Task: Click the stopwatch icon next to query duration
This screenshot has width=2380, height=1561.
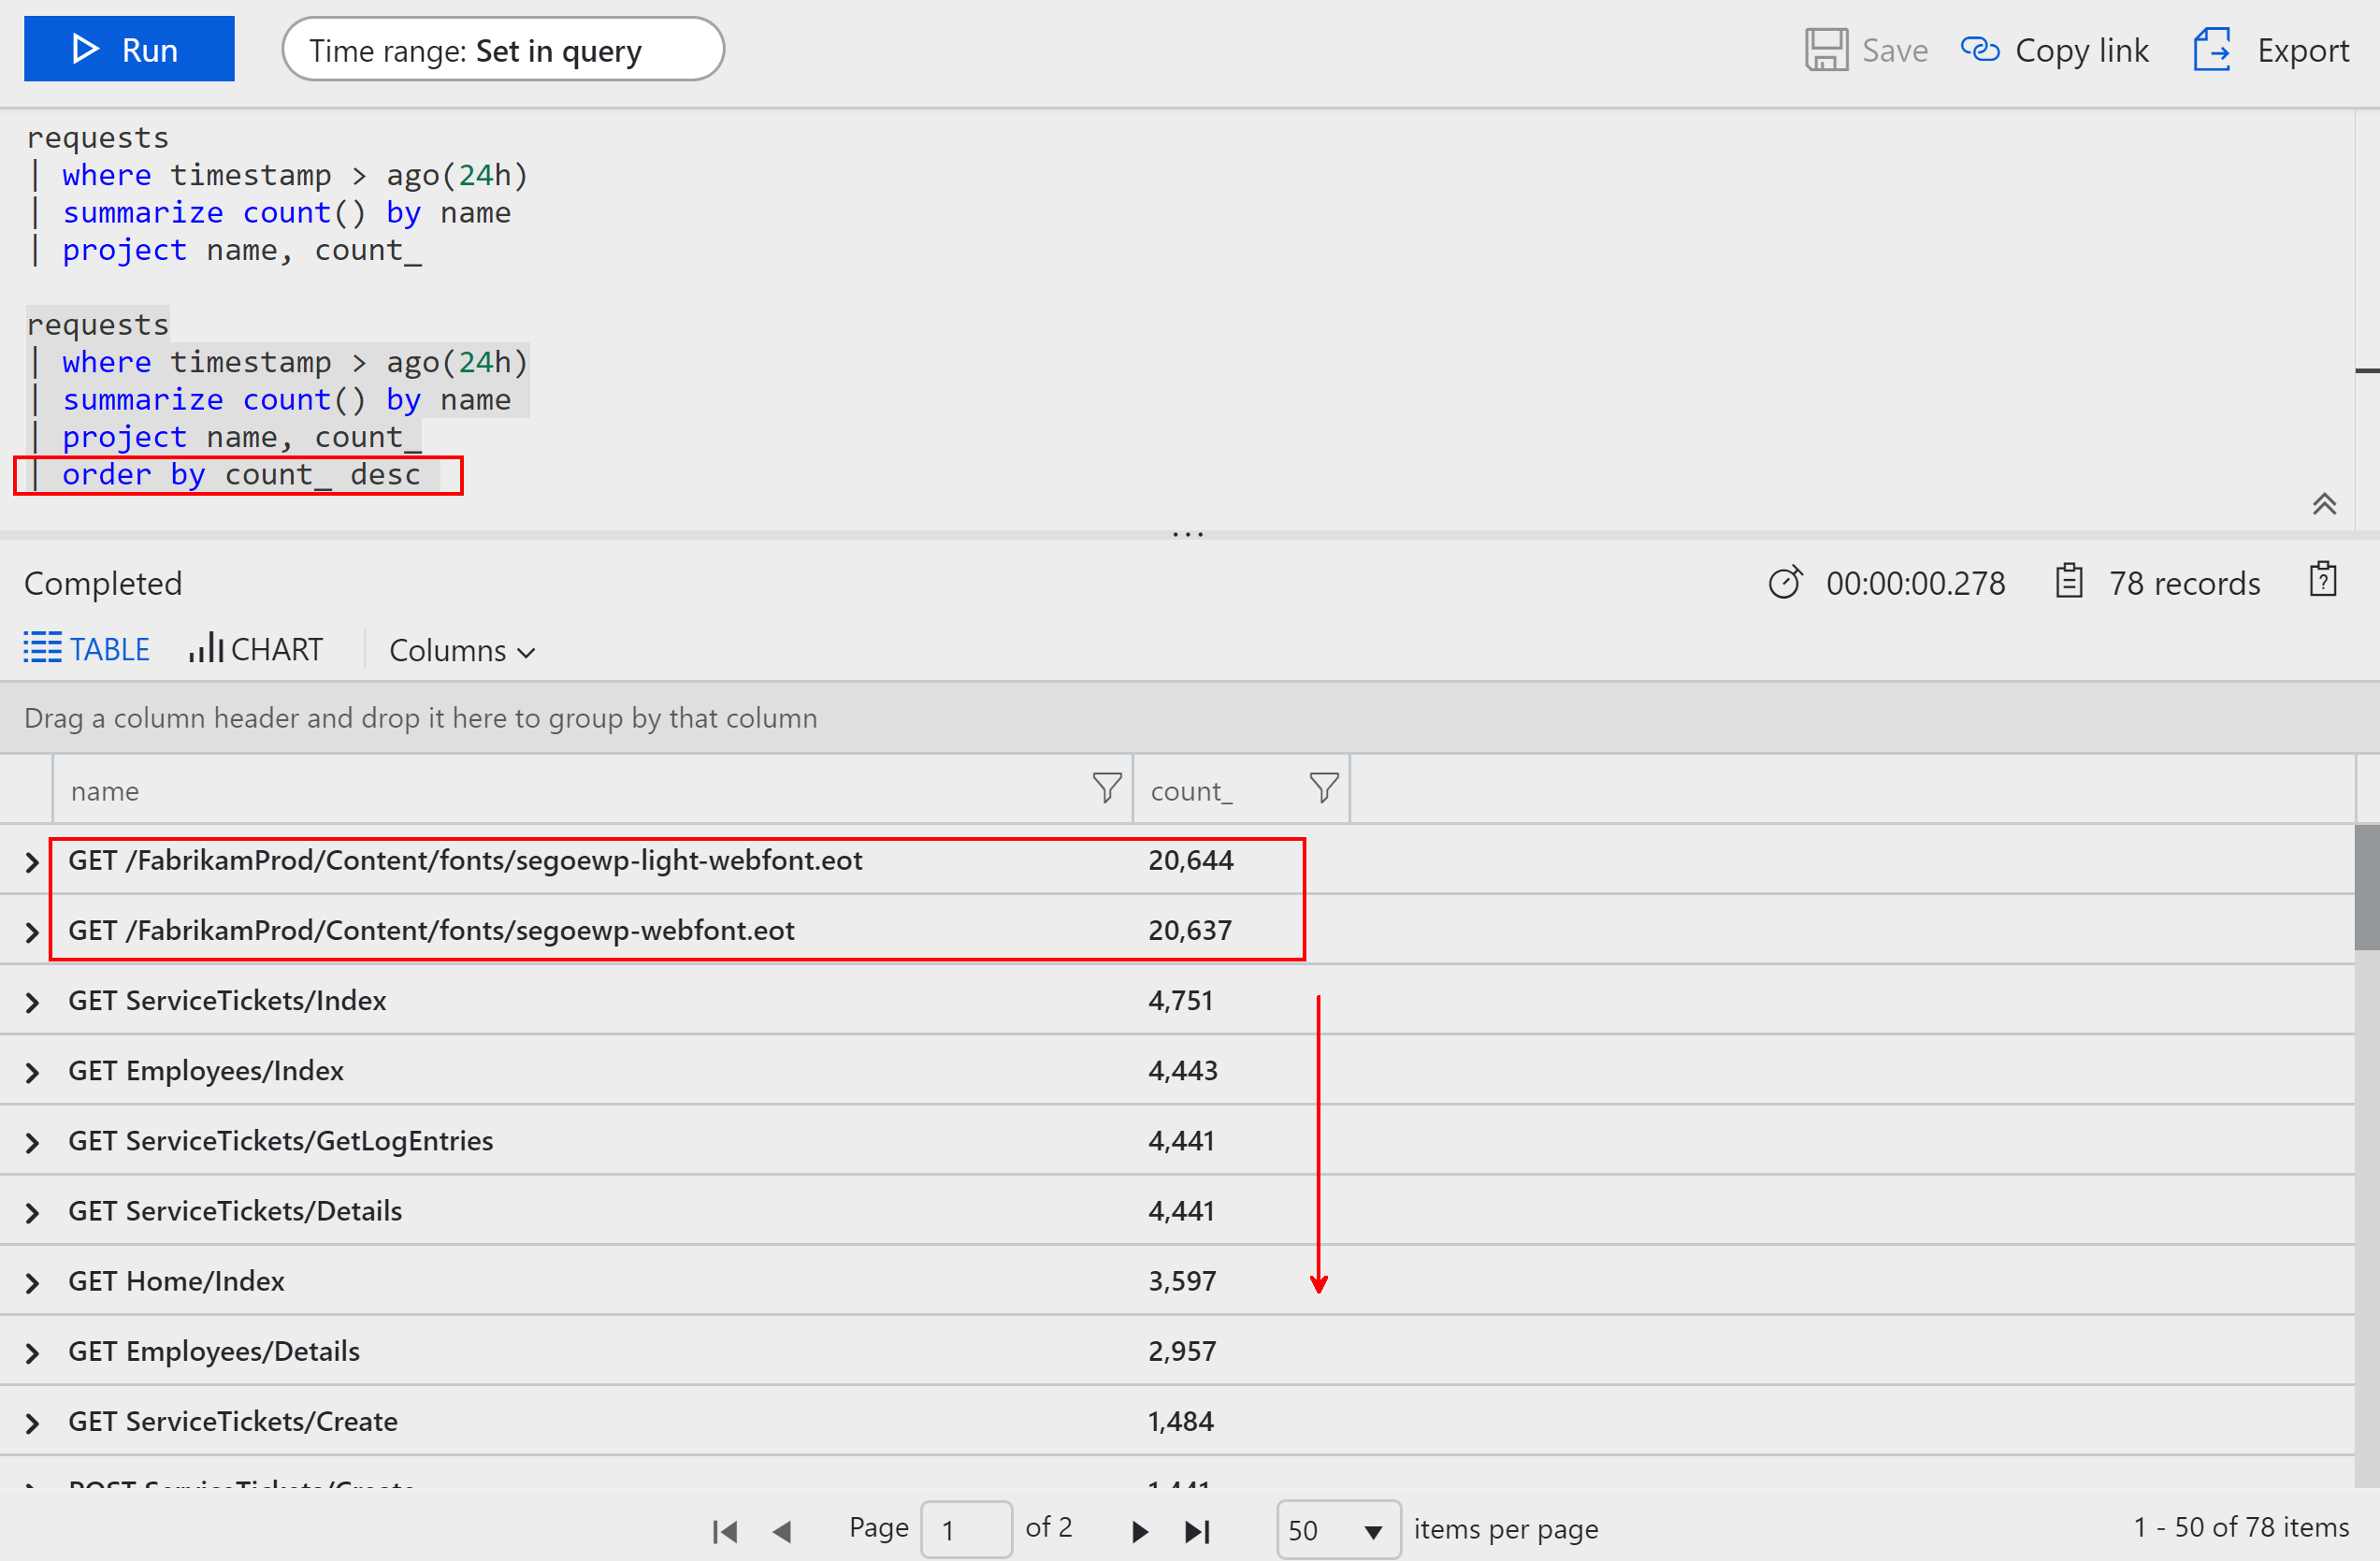Action: tap(1786, 583)
